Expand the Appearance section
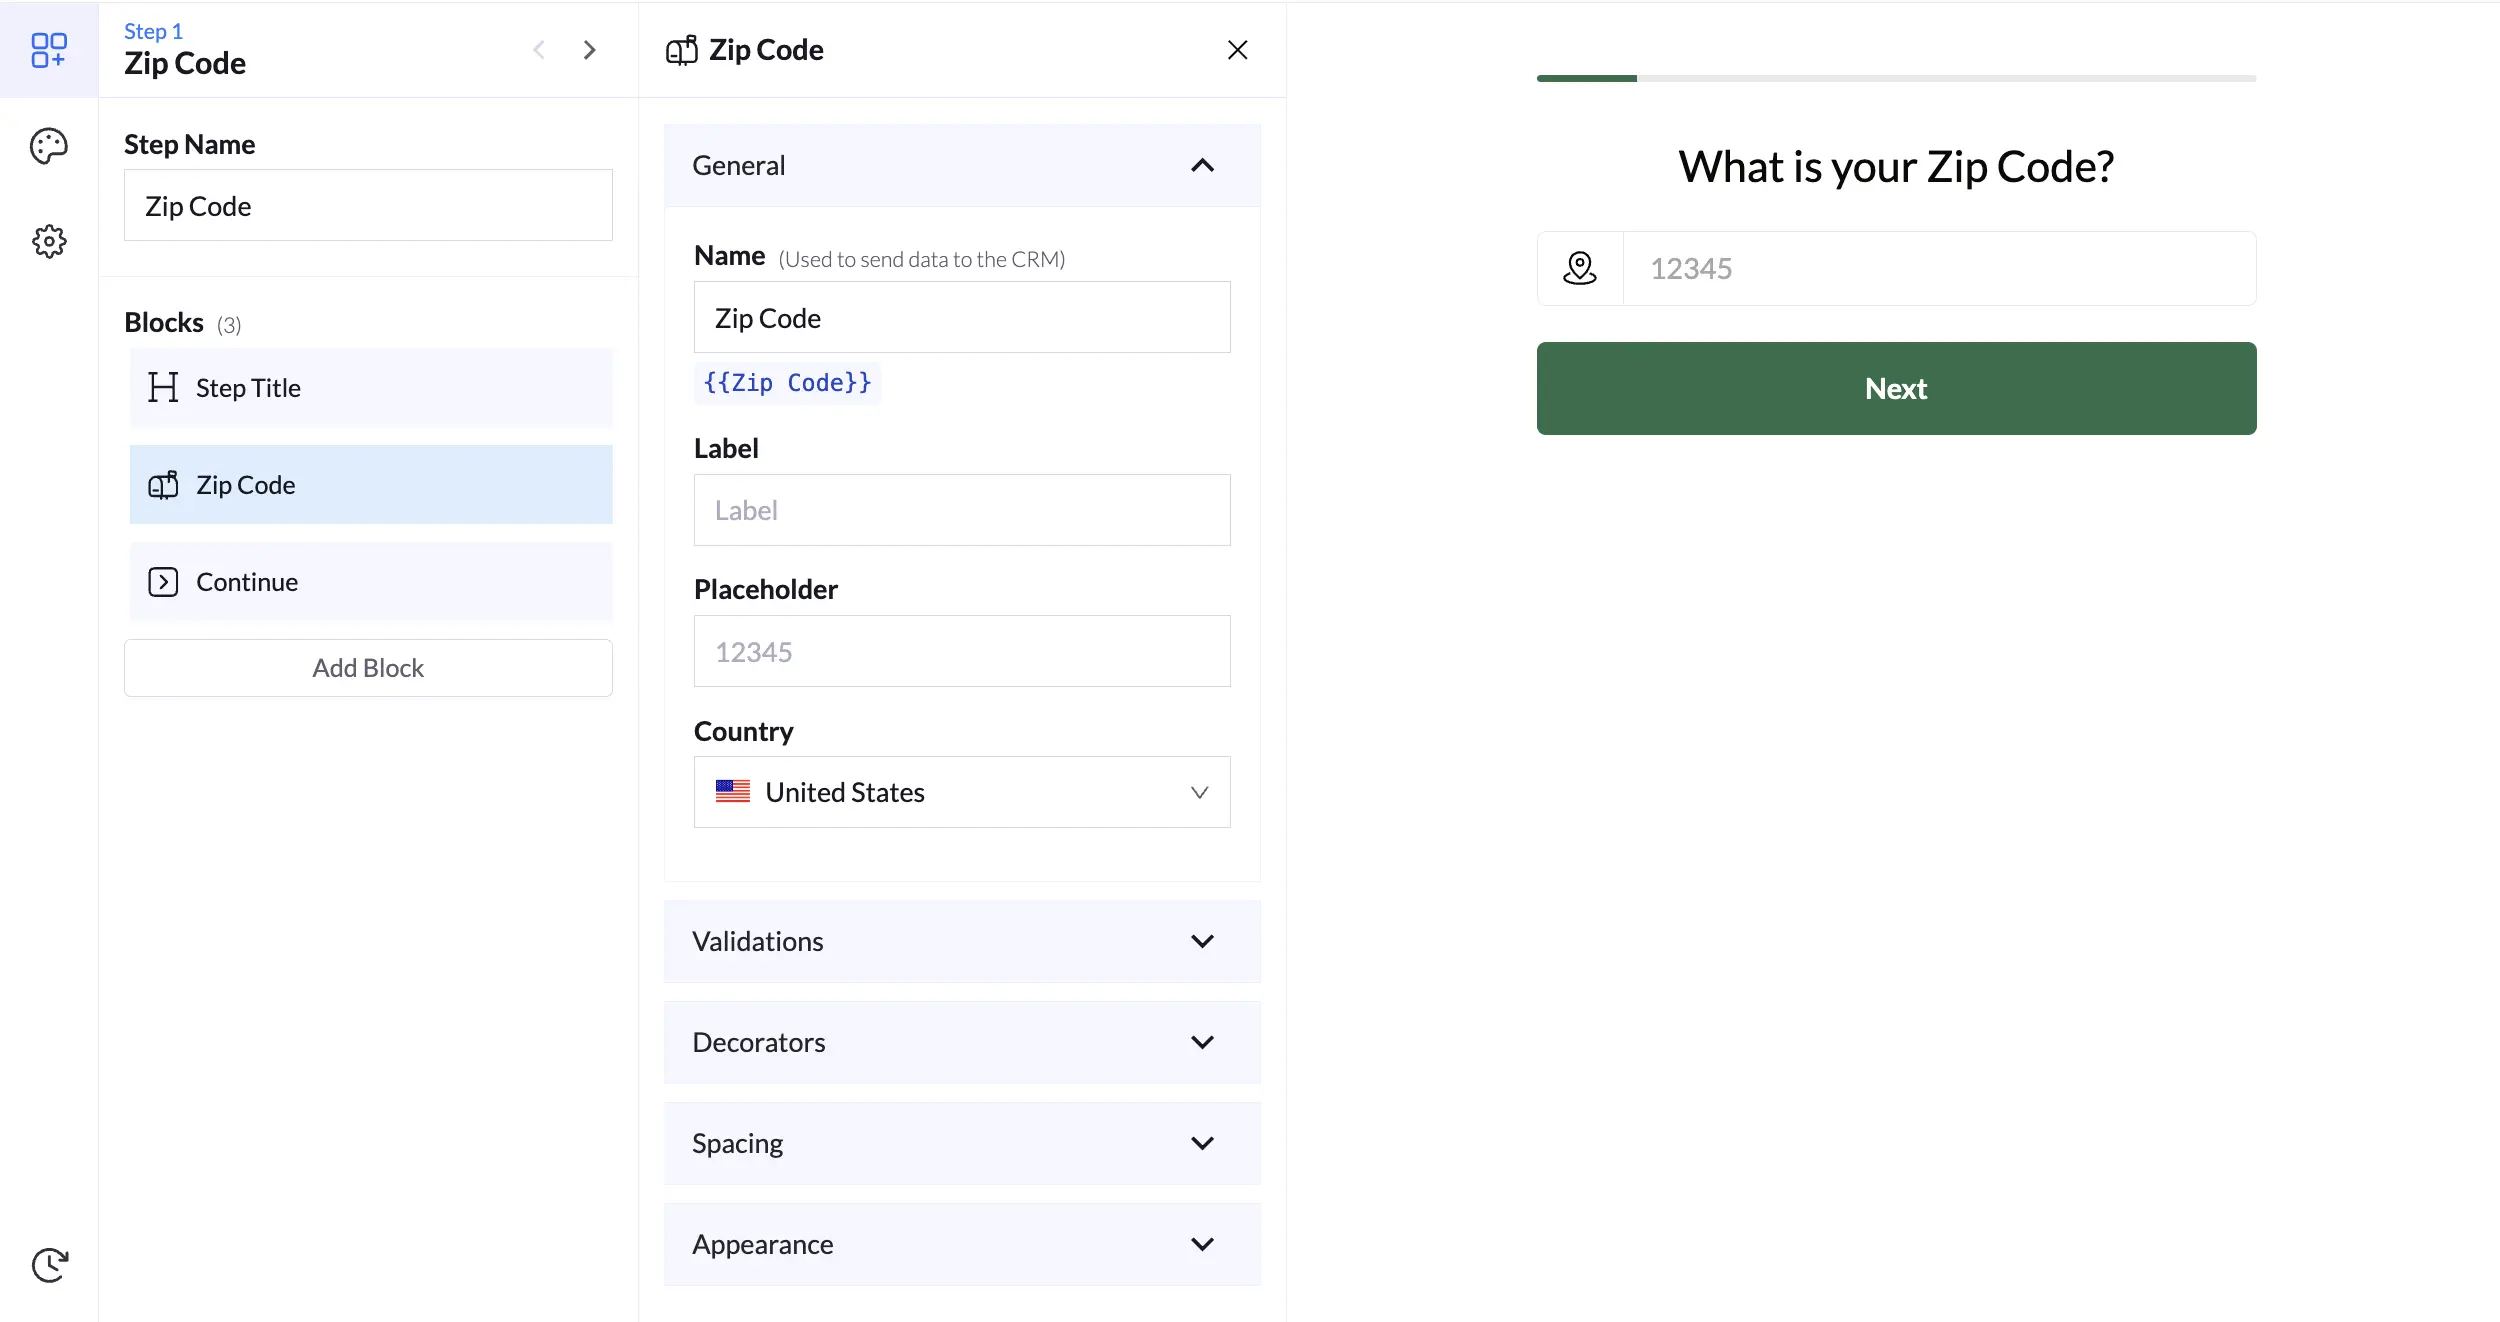Image resolution: width=2500 pixels, height=1322 pixels. click(962, 1244)
